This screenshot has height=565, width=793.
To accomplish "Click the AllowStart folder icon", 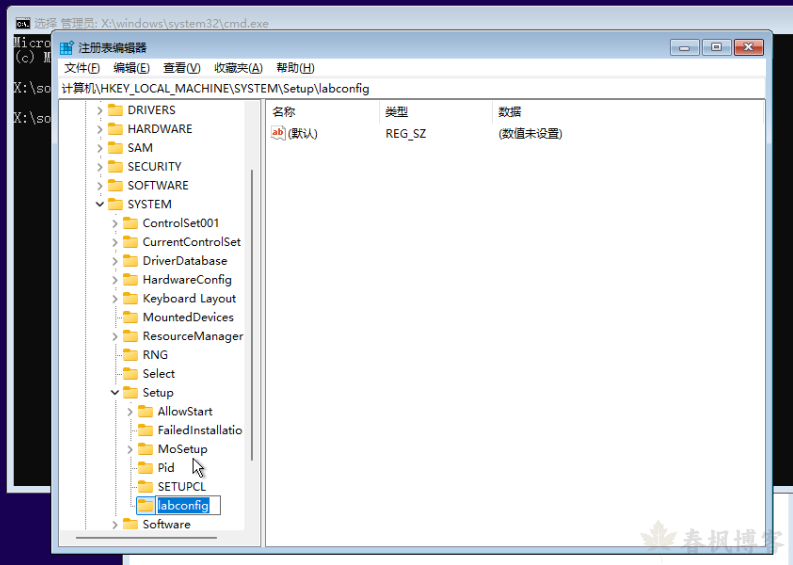I will pyautogui.click(x=146, y=411).
